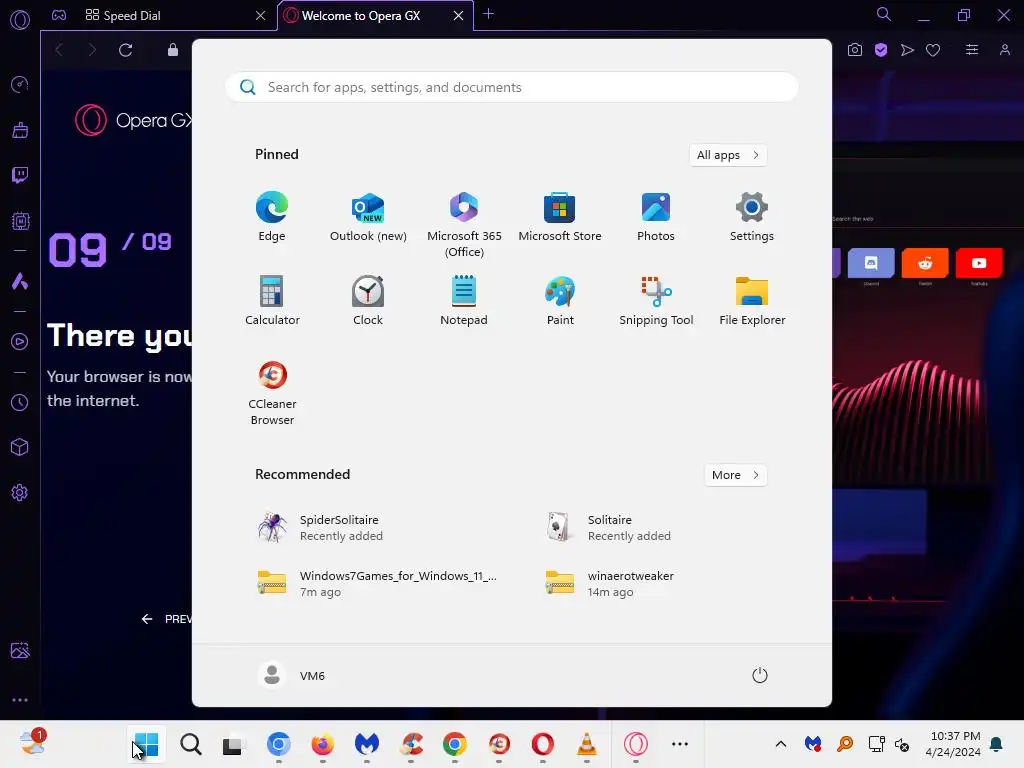
Task: Open Twitch in Opera GX sidebar
Action: 20,175
